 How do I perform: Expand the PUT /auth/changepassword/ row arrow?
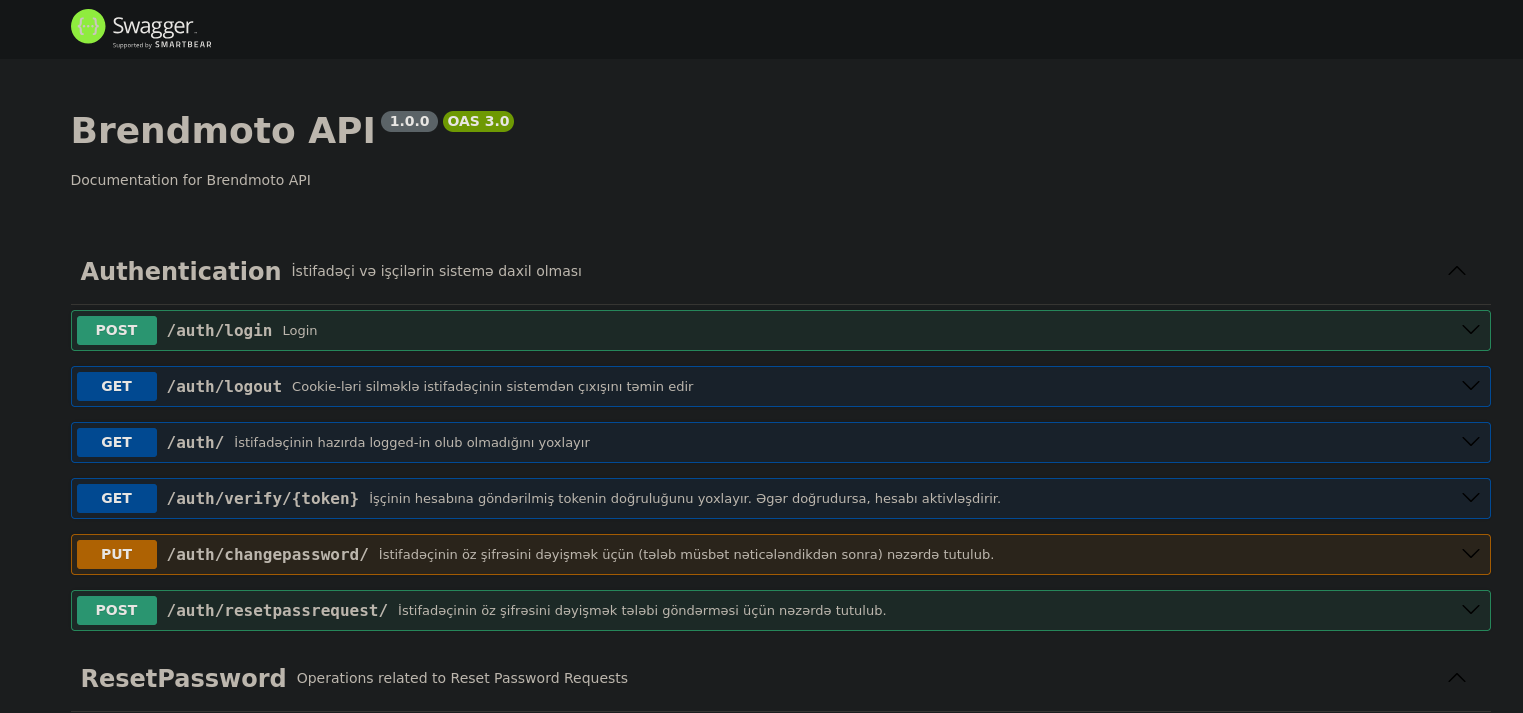coord(1470,554)
